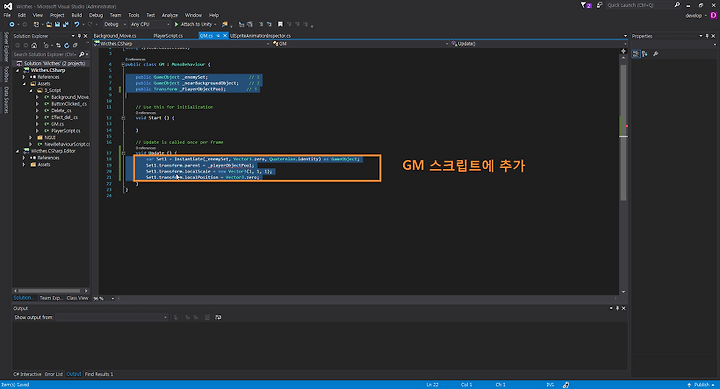720x389 pixels.
Task: Click the publish status icon in status bar
Action: (x=689, y=385)
